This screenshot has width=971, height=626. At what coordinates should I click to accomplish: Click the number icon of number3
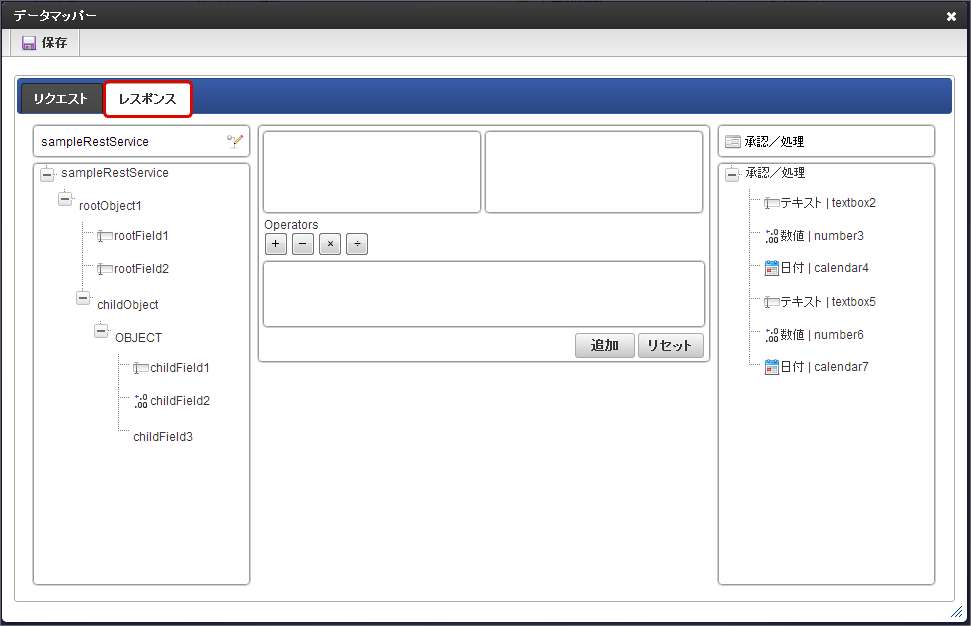pyautogui.click(x=772, y=236)
